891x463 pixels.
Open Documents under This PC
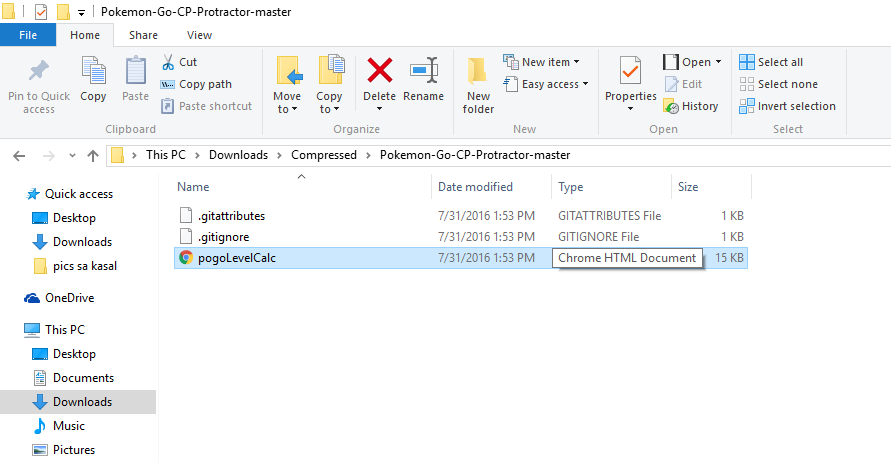[83, 378]
